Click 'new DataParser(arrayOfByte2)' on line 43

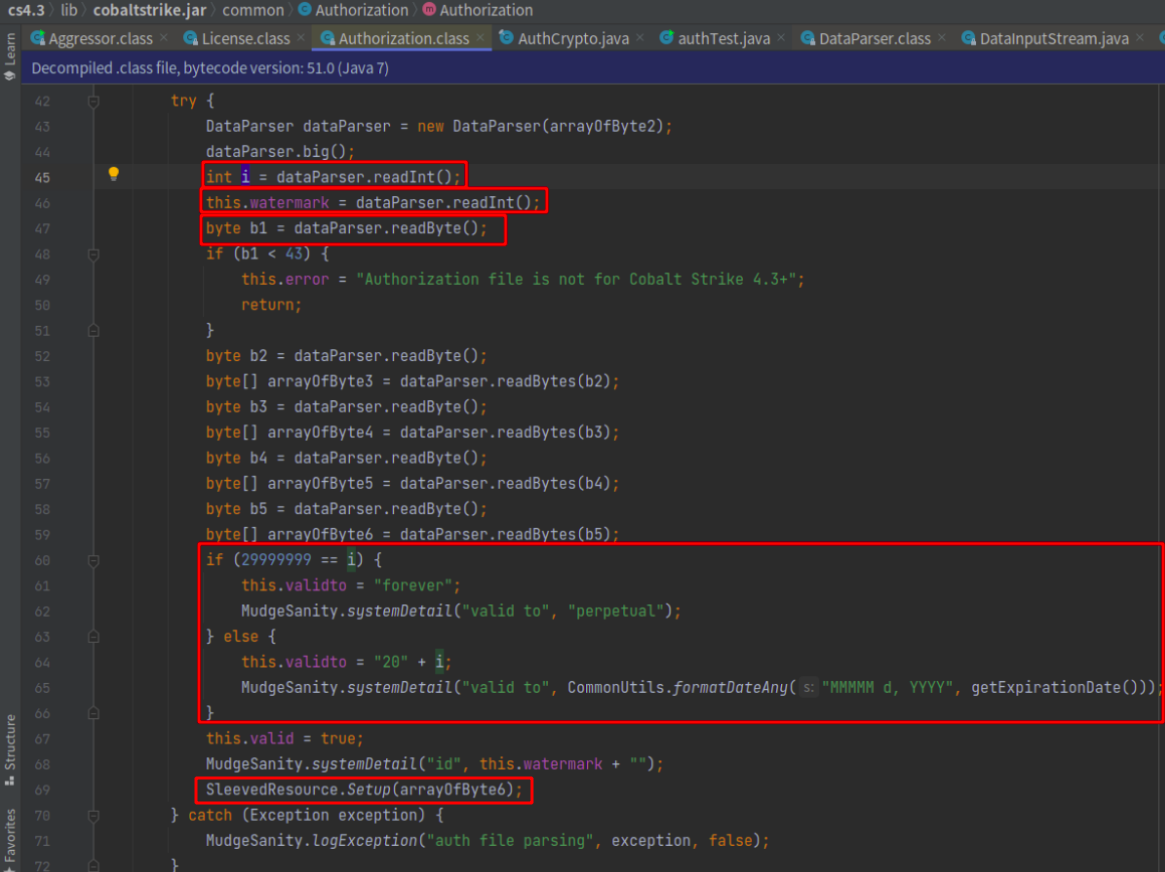tap(540, 126)
